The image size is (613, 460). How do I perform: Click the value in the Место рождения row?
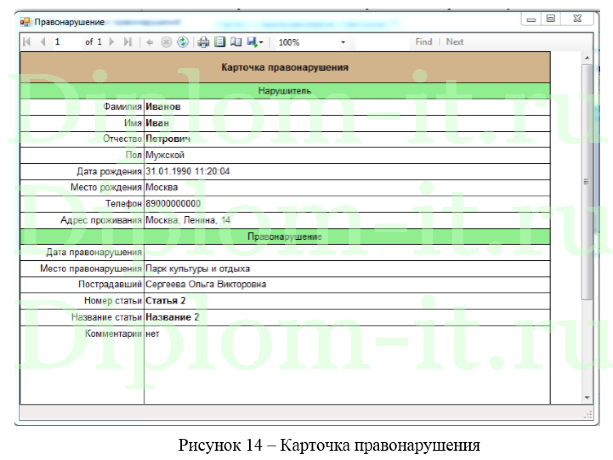[161, 187]
